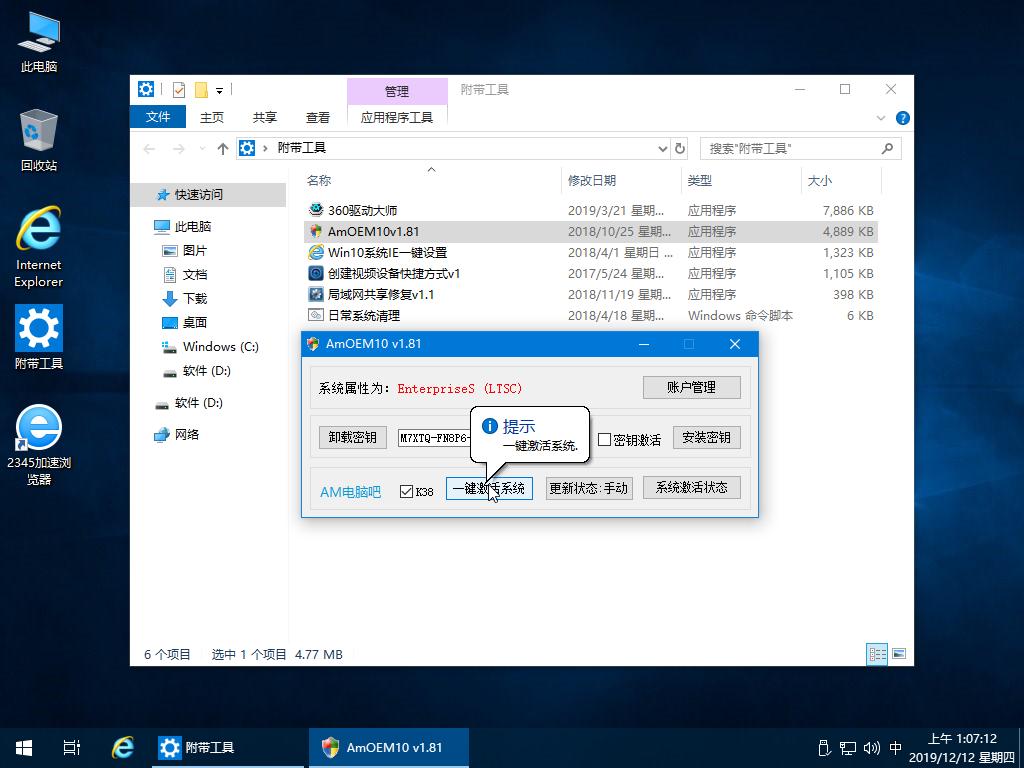The height and width of the screenshot is (768, 1024).
Task: Open the volume icon in system tray
Action: point(871,748)
